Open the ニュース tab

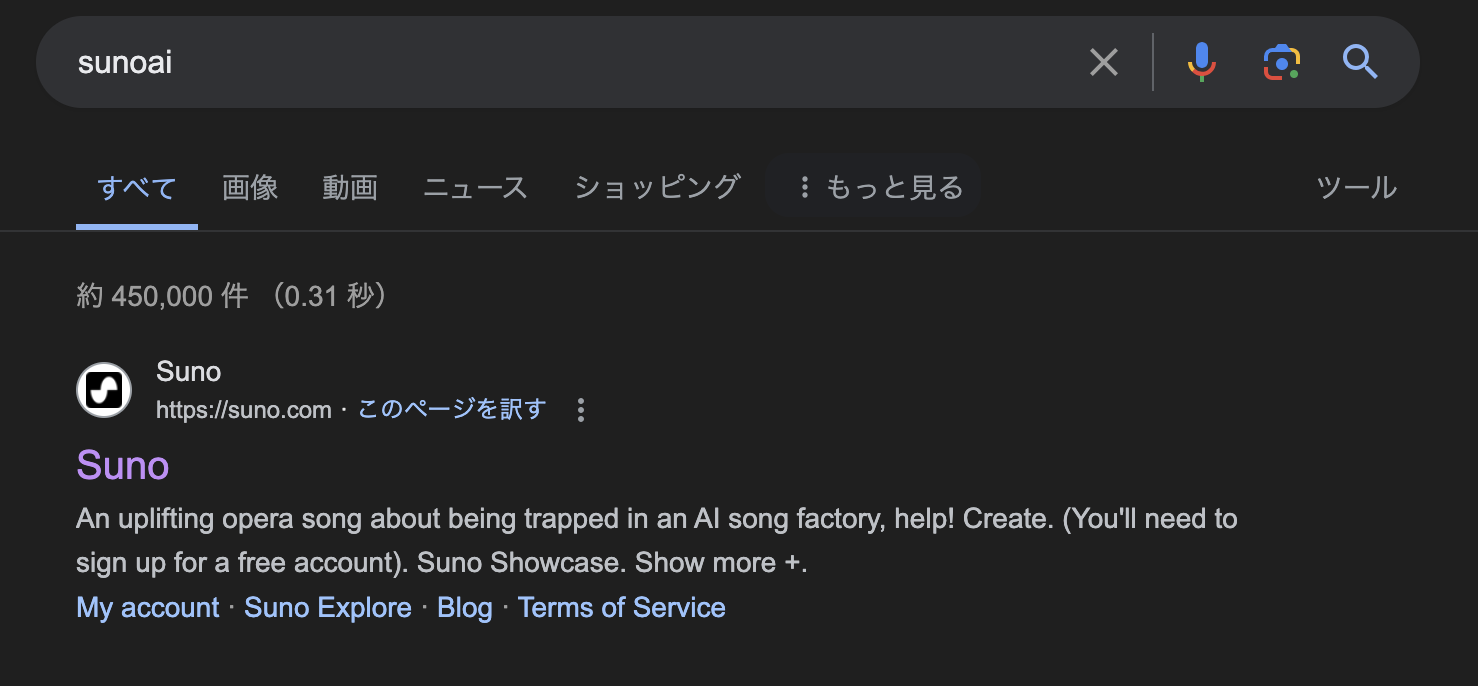[x=475, y=187]
